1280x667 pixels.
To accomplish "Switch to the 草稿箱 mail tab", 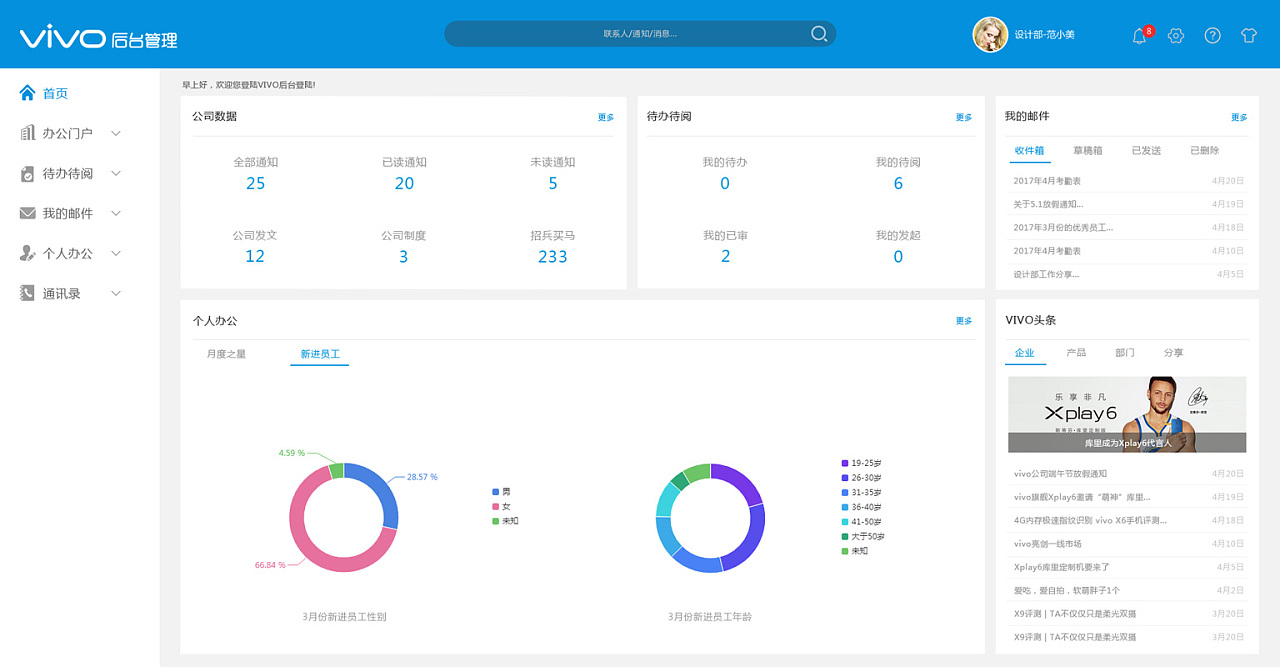I will [x=1088, y=151].
